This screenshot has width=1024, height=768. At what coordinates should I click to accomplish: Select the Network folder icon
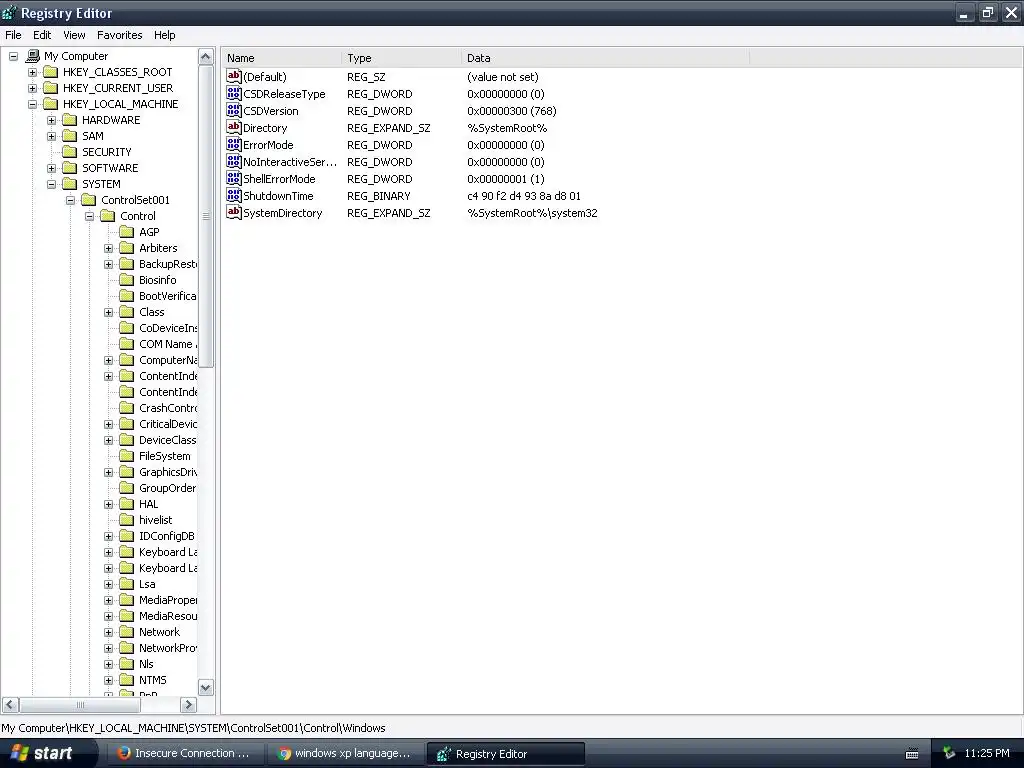click(127, 632)
